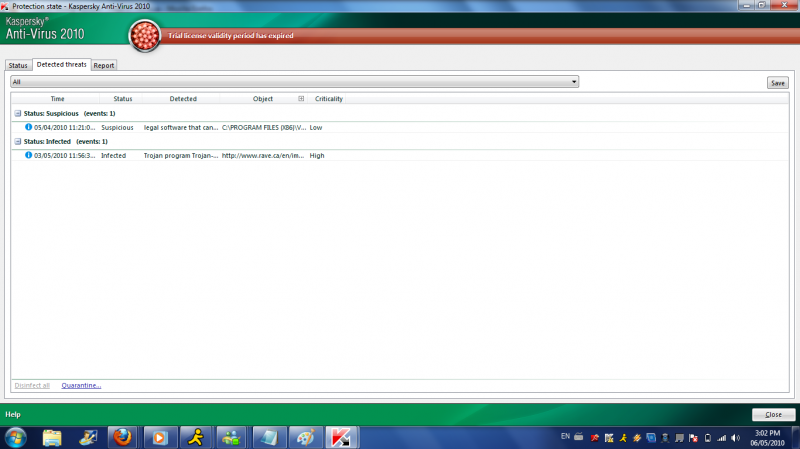Sort by the Detected column header
This screenshot has width=800, height=449.
point(183,98)
